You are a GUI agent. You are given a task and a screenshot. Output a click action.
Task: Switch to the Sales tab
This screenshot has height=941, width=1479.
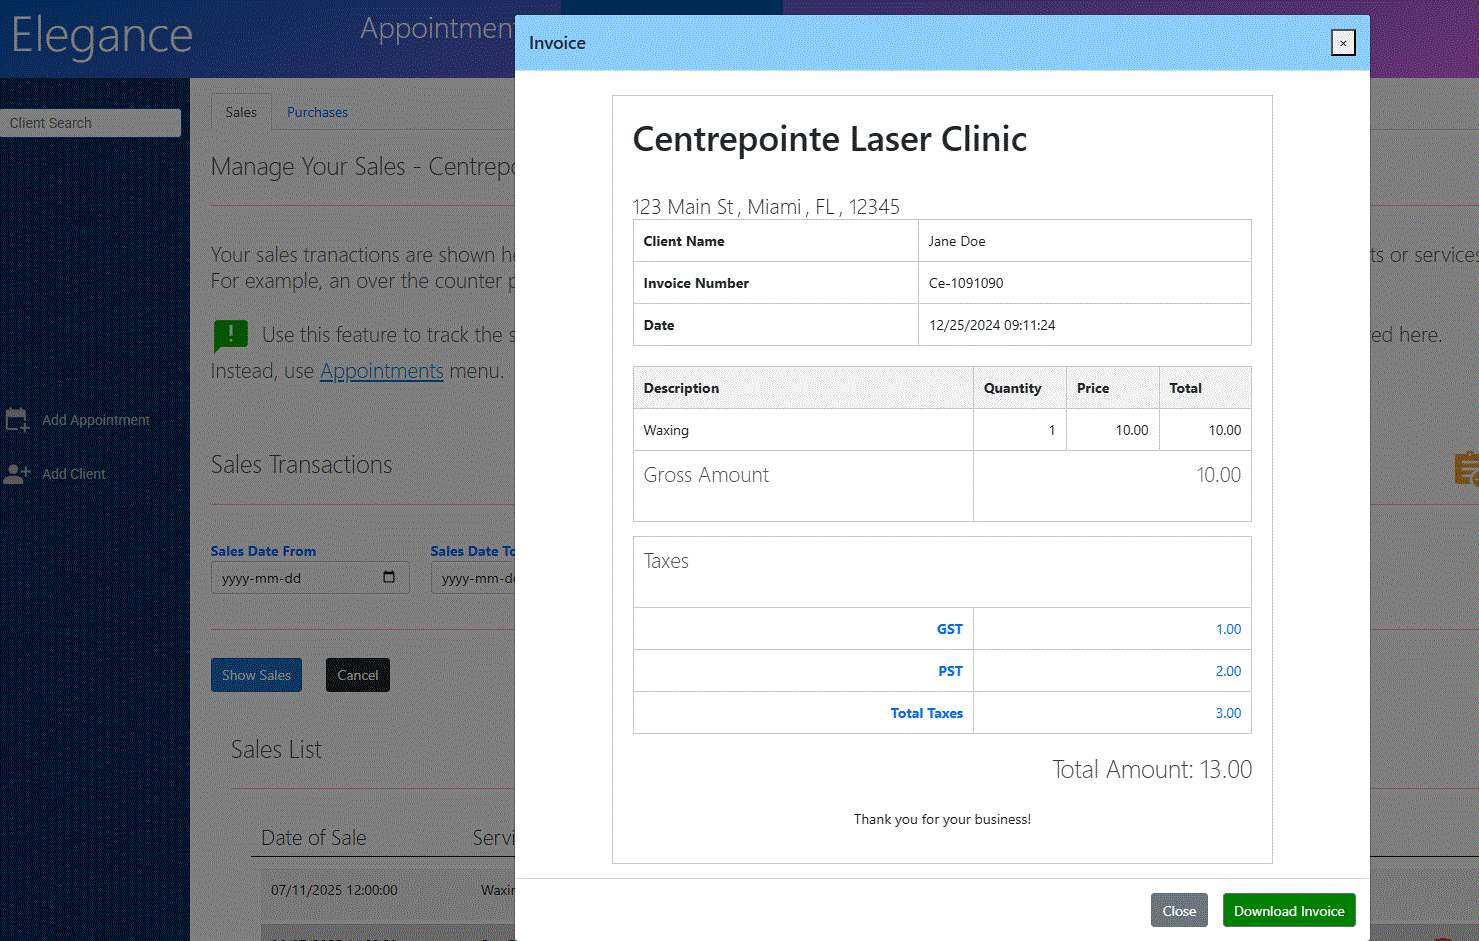[x=240, y=112]
